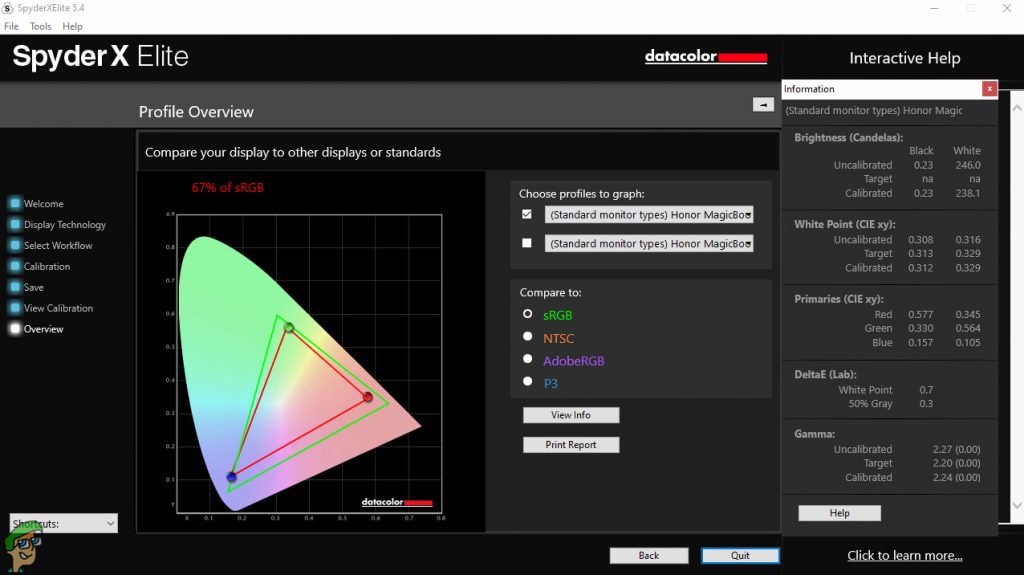Click the Calibration step indicator icon
This screenshot has height=575, width=1024.
[15, 266]
